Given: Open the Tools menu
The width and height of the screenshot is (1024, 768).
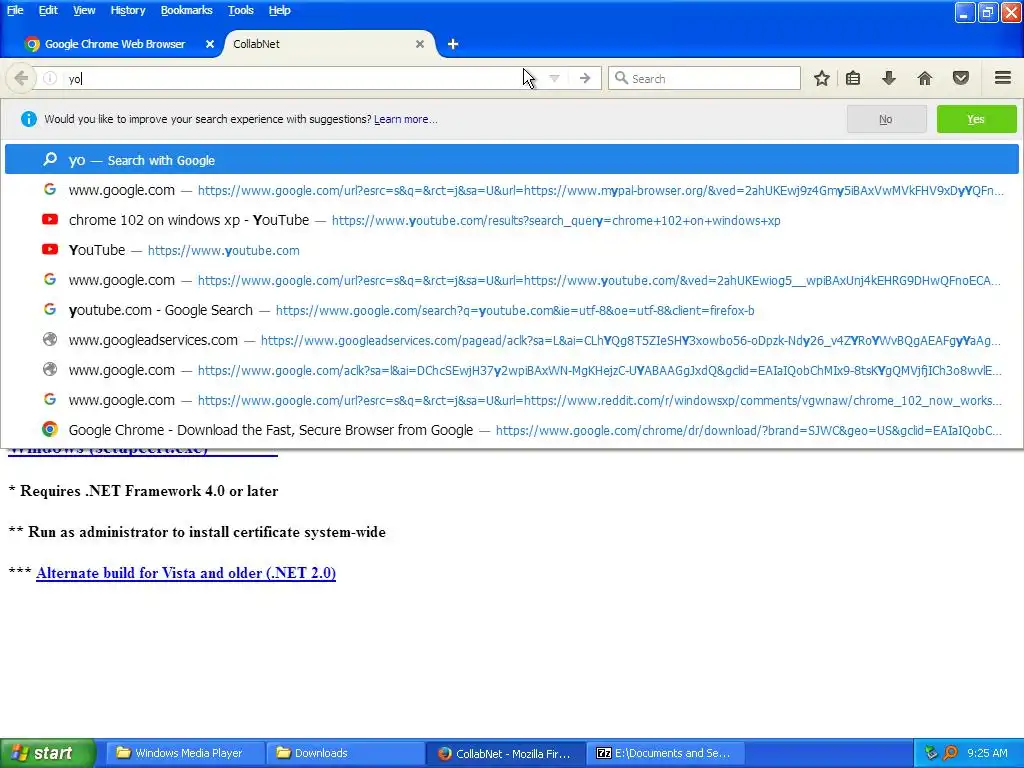Looking at the screenshot, I should 240,10.
